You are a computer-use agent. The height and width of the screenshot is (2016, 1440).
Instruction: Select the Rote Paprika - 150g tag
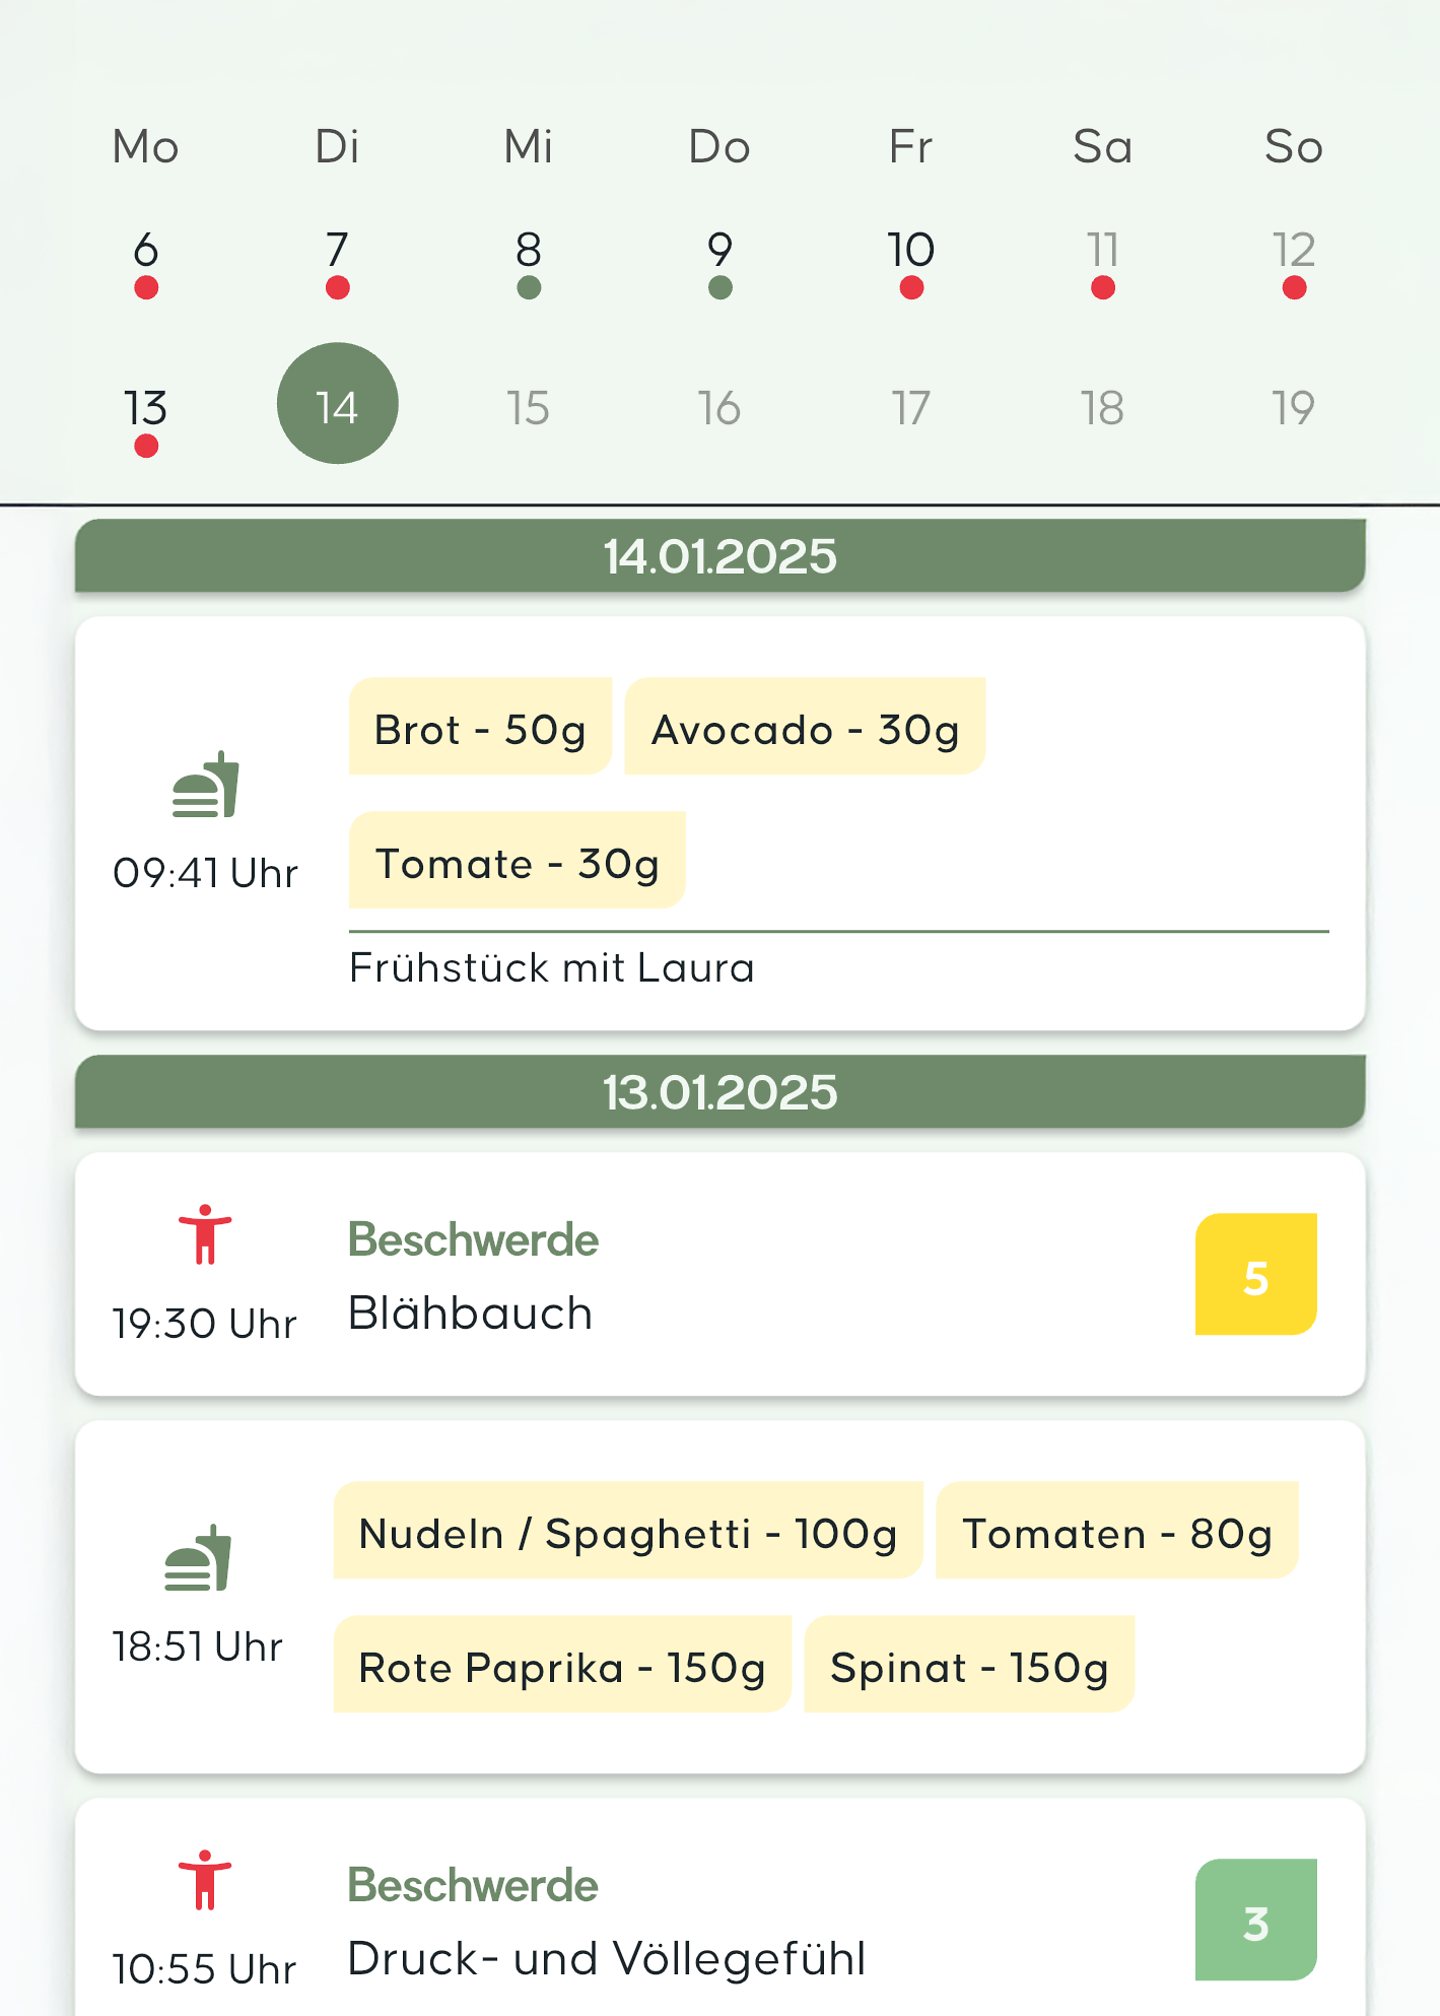coord(562,1665)
